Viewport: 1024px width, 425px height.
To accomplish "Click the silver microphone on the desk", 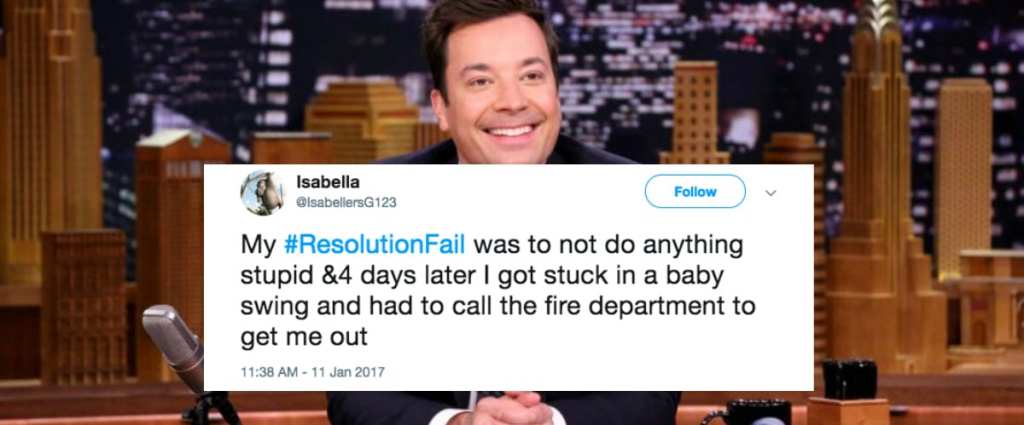I will 175,345.
